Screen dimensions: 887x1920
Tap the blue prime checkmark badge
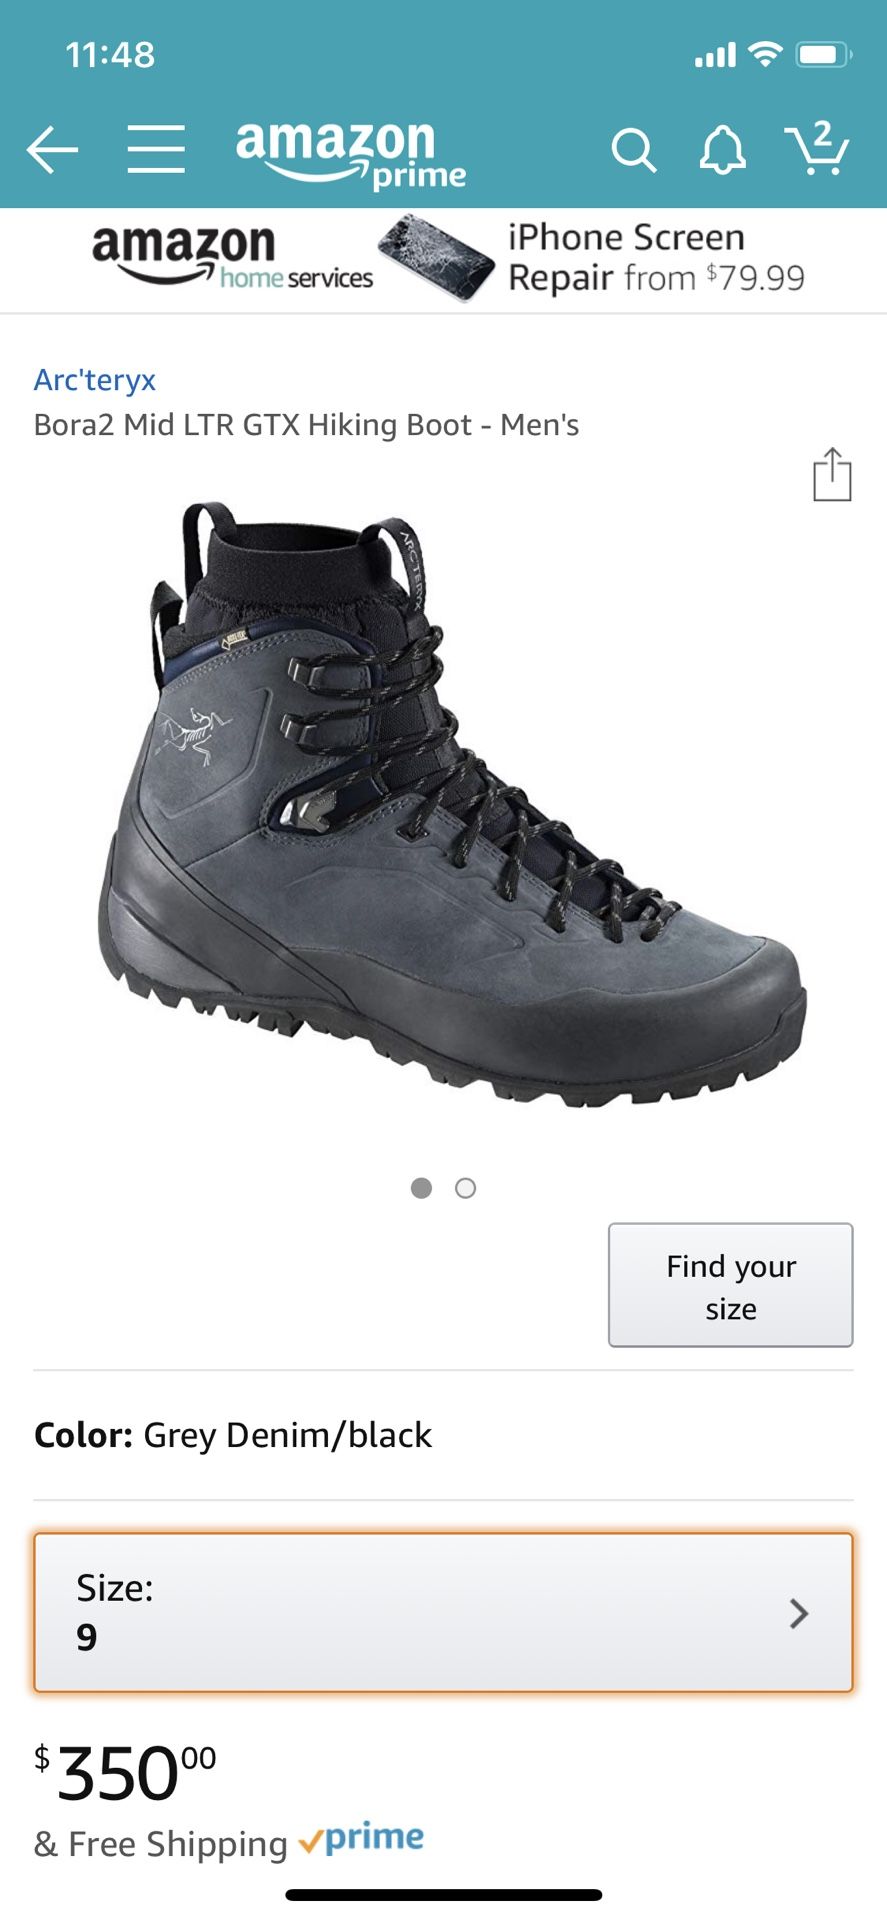pos(361,1838)
